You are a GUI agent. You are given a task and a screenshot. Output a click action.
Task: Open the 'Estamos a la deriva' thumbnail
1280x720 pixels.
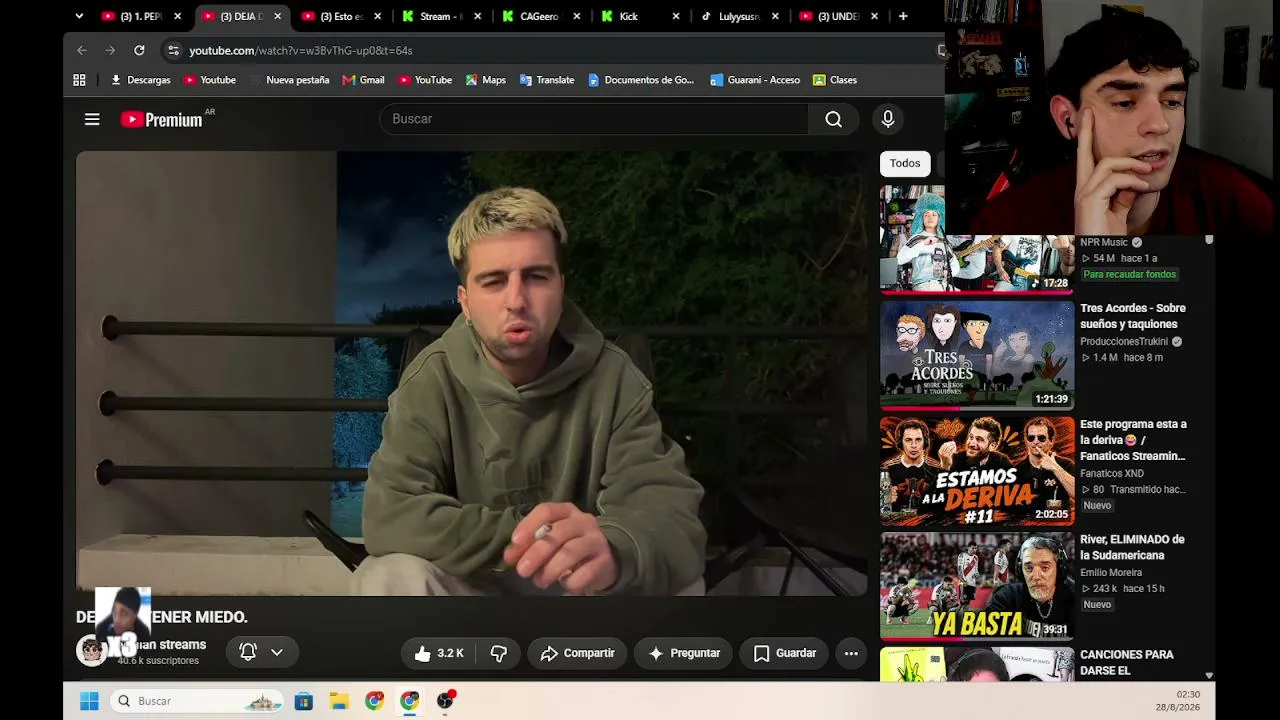click(977, 471)
